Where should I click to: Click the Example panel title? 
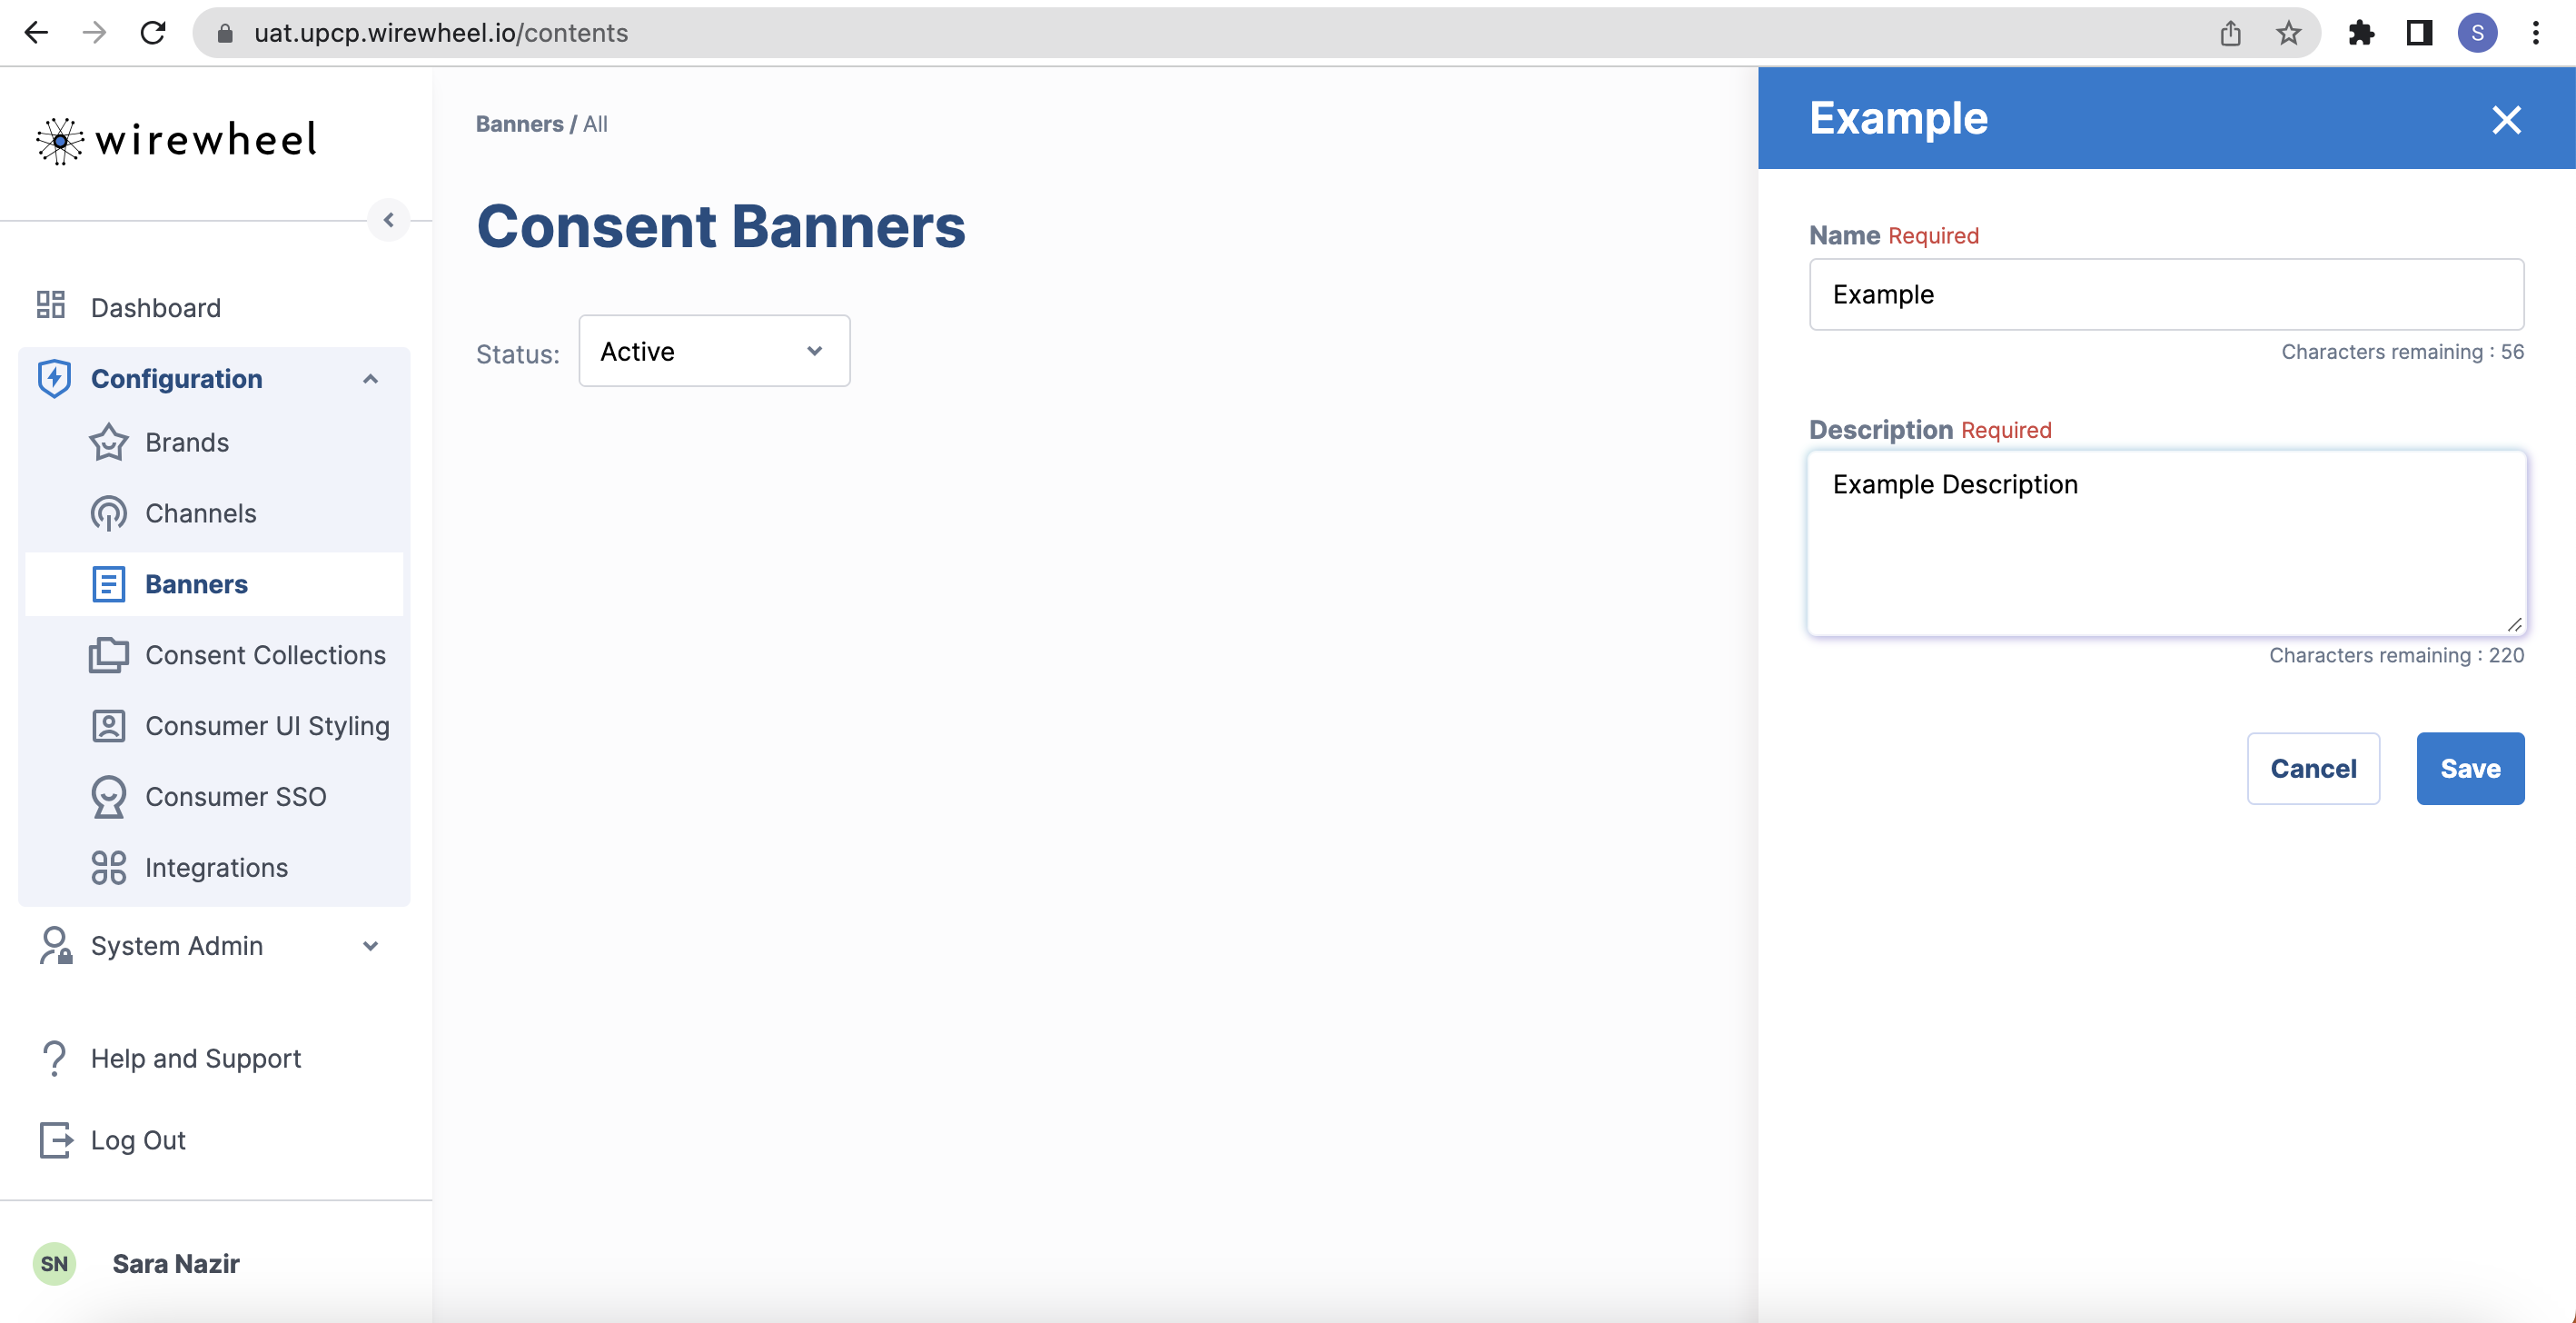coord(1898,118)
